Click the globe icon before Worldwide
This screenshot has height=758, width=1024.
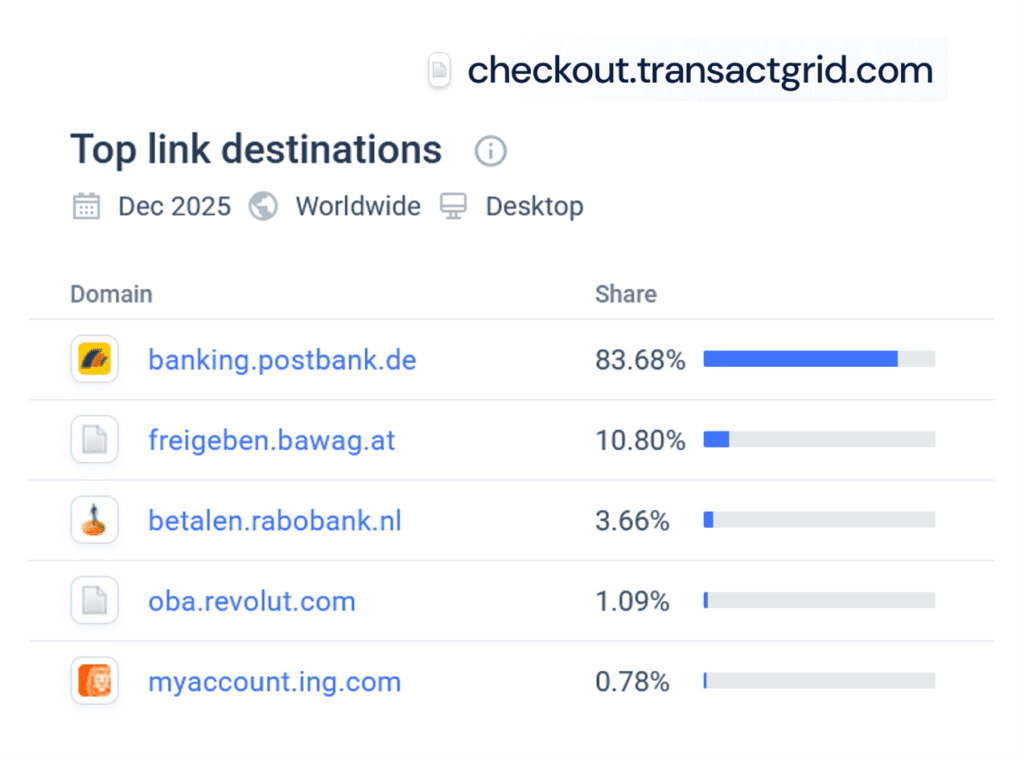pyautogui.click(x=262, y=206)
